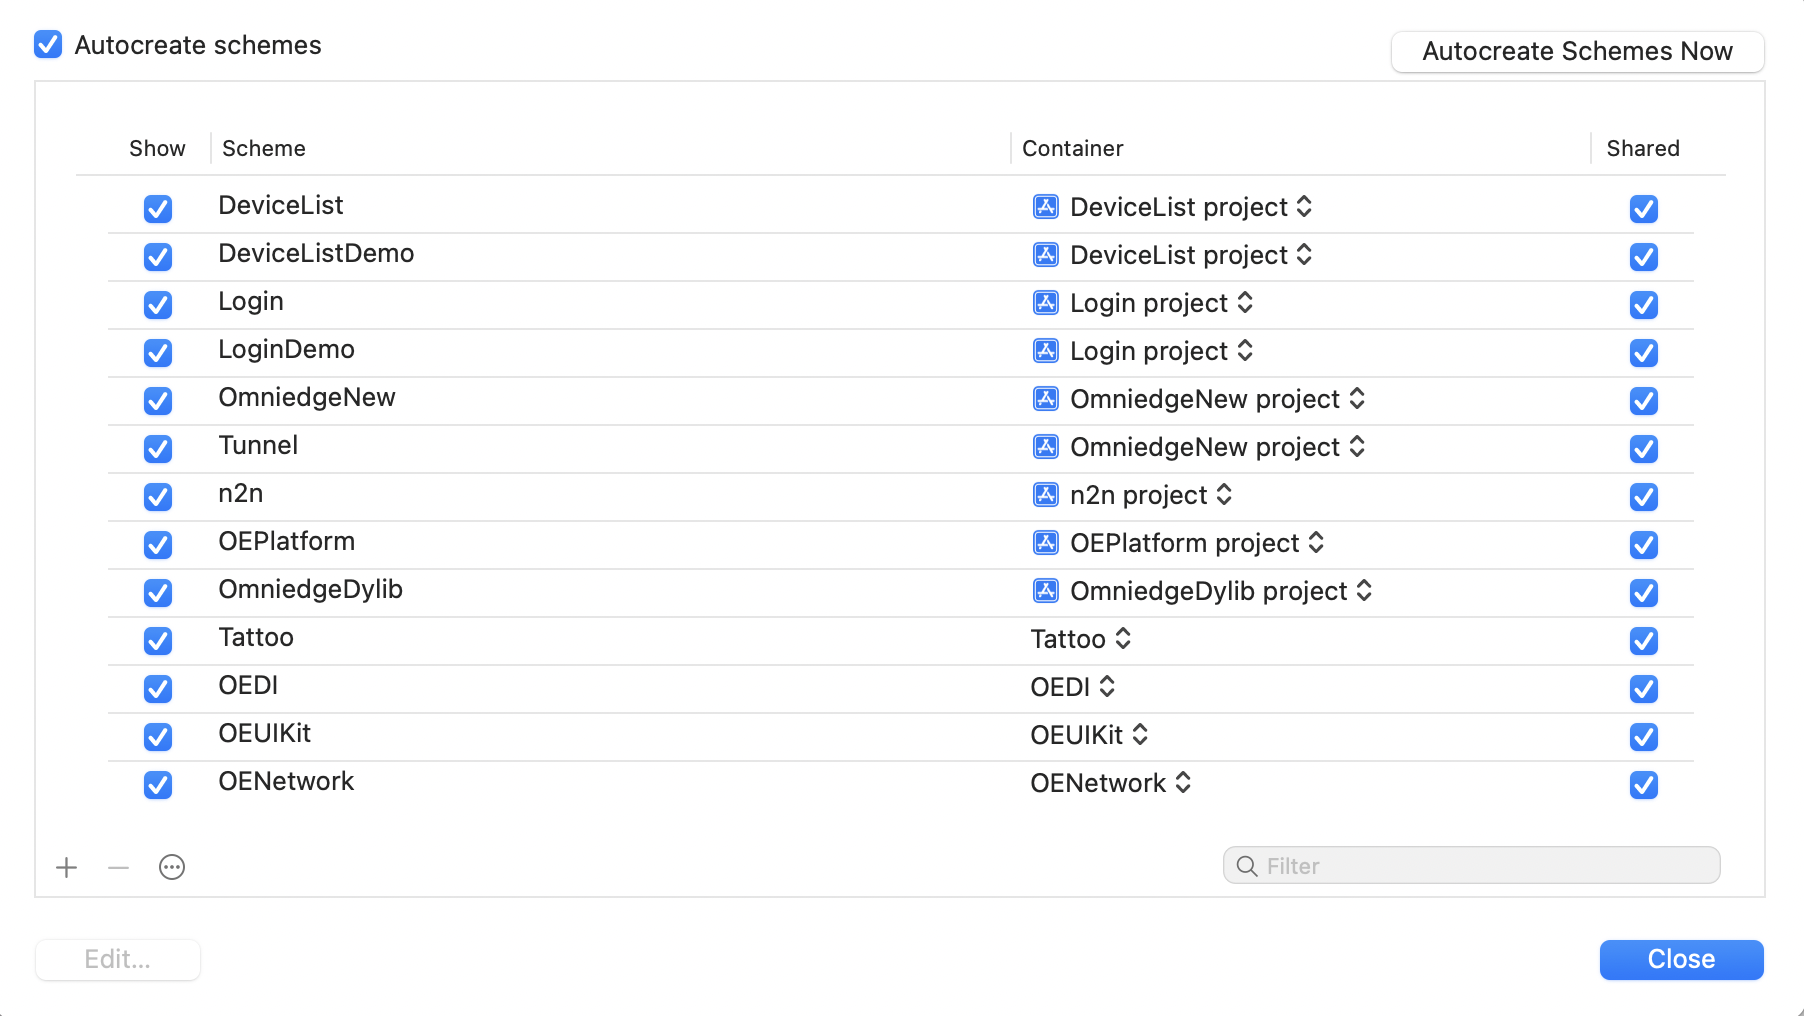Toggle Shared checkbox for OENetwork scheme

(1643, 785)
